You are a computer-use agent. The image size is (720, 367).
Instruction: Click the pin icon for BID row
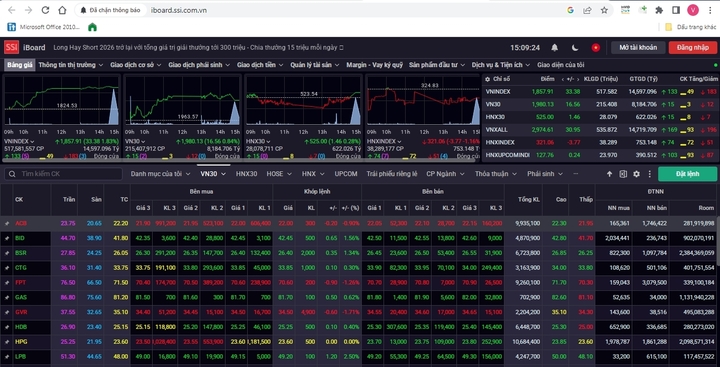pyautogui.click(x=7, y=238)
